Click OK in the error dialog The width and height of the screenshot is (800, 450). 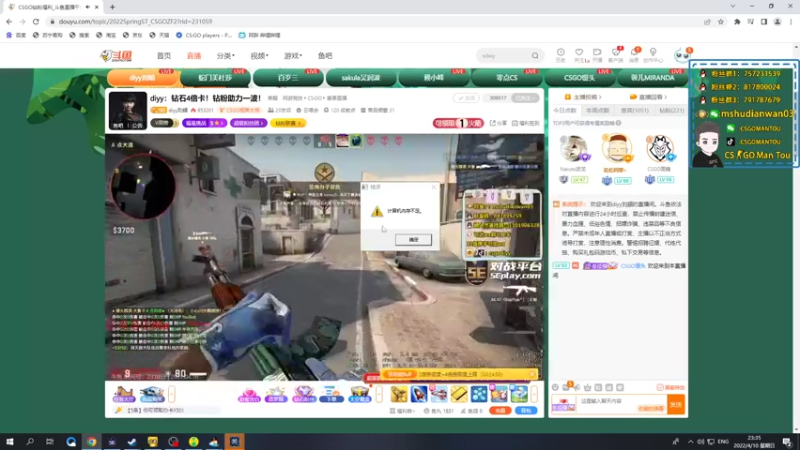(413, 239)
